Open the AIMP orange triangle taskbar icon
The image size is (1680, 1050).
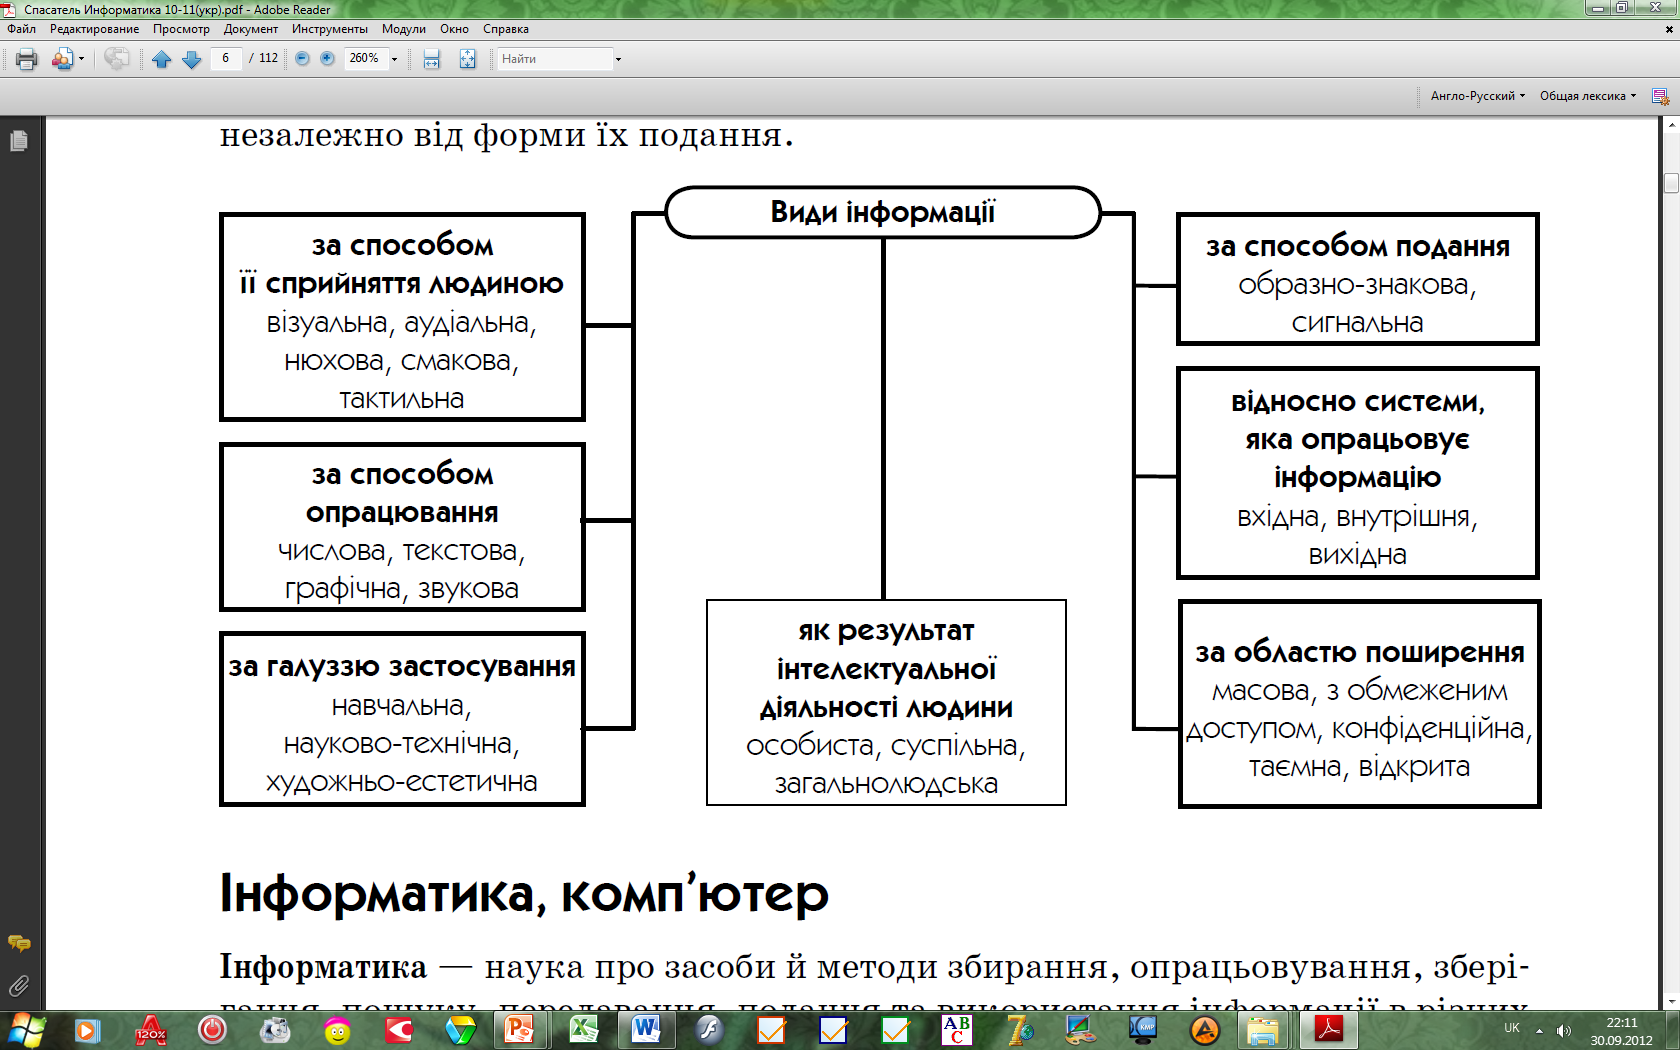pyautogui.click(x=1205, y=1030)
